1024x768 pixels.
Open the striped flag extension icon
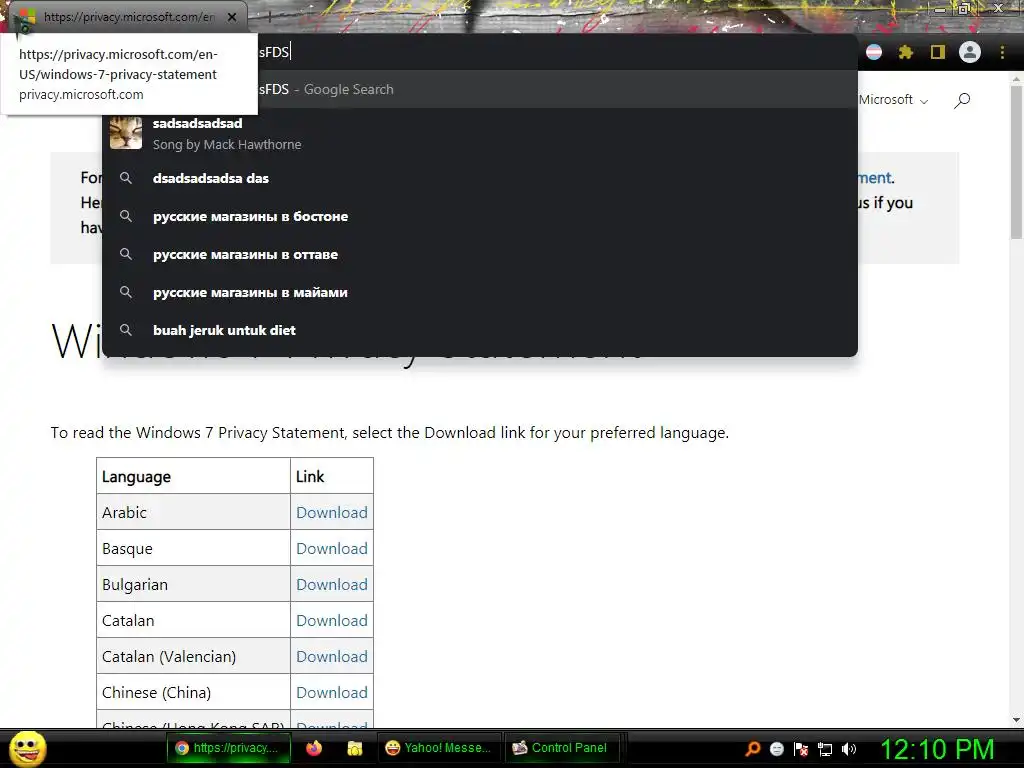(x=874, y=52)
